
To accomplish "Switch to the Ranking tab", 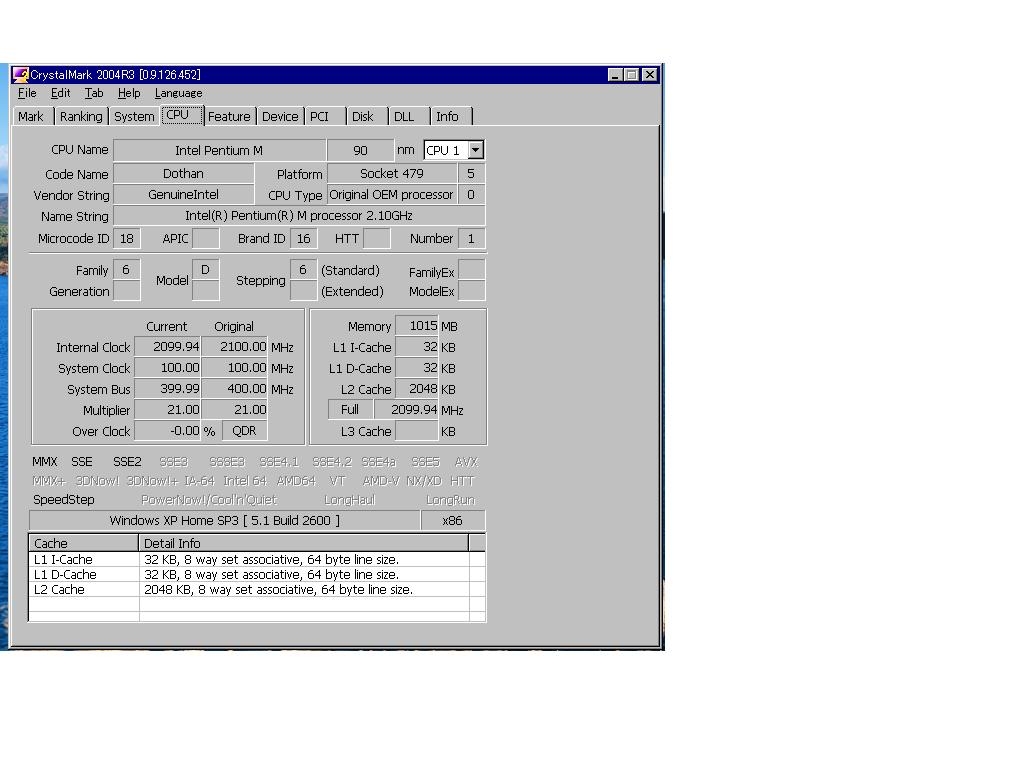I will pyautogui.click(x=81, y=116).
